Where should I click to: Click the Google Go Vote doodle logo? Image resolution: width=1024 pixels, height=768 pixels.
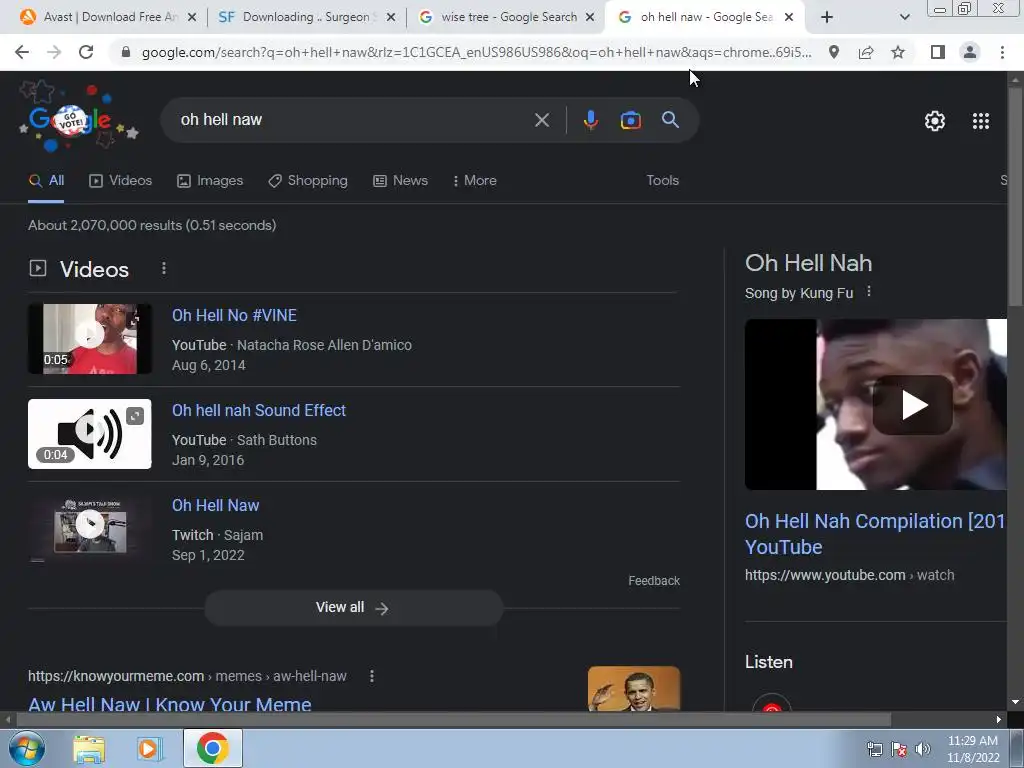pos(78,118)
